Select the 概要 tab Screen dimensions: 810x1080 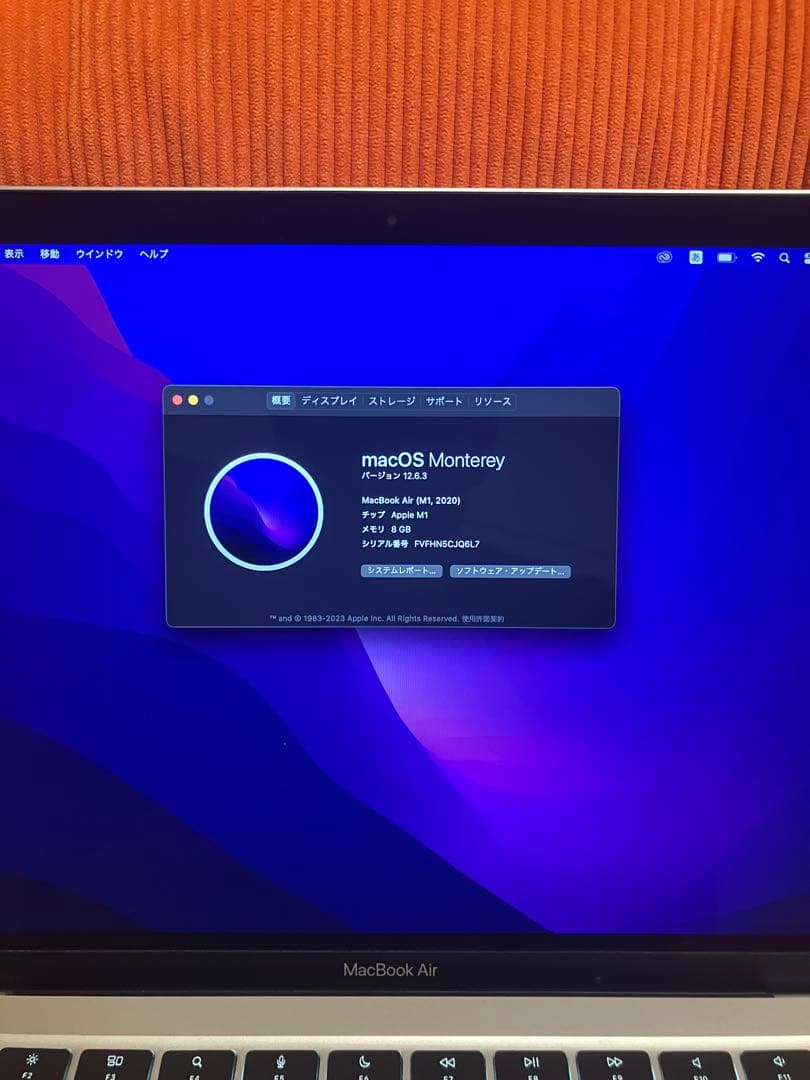281,401
